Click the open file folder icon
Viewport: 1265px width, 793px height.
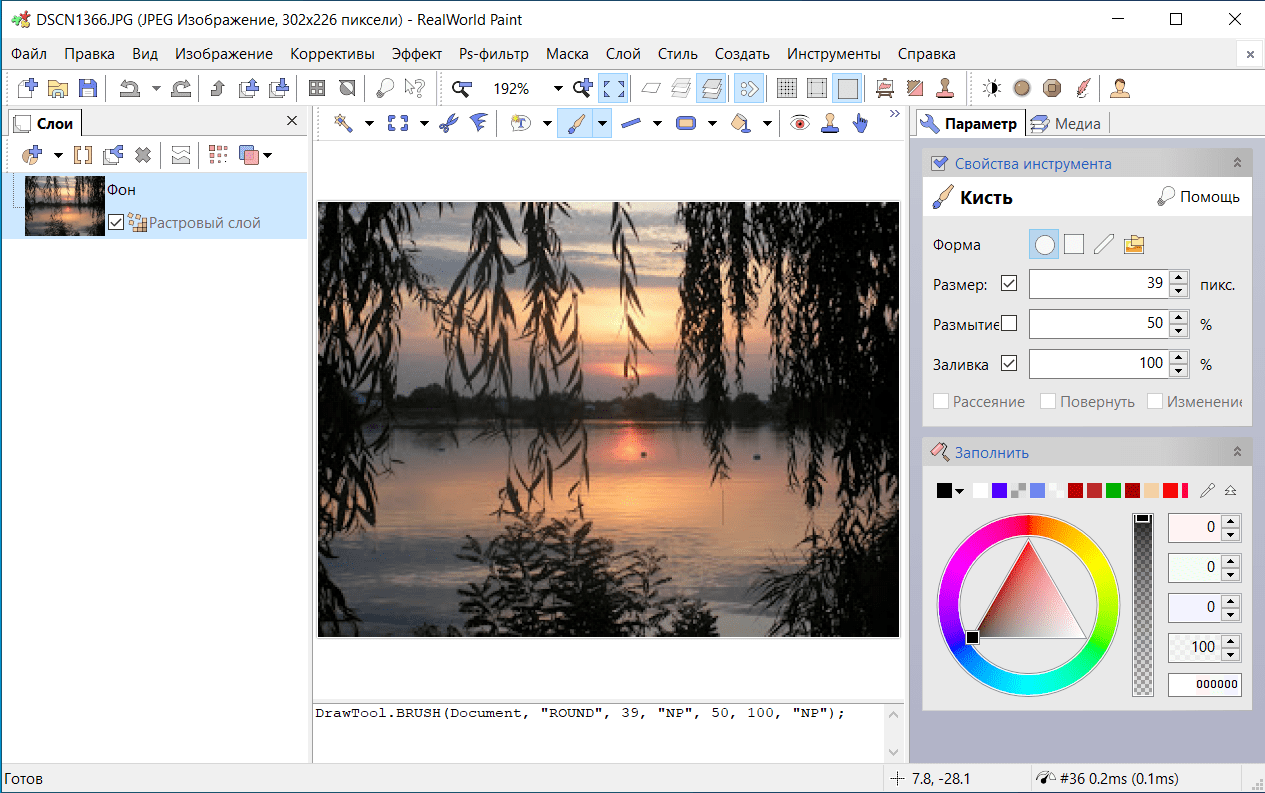coord(58,88)
